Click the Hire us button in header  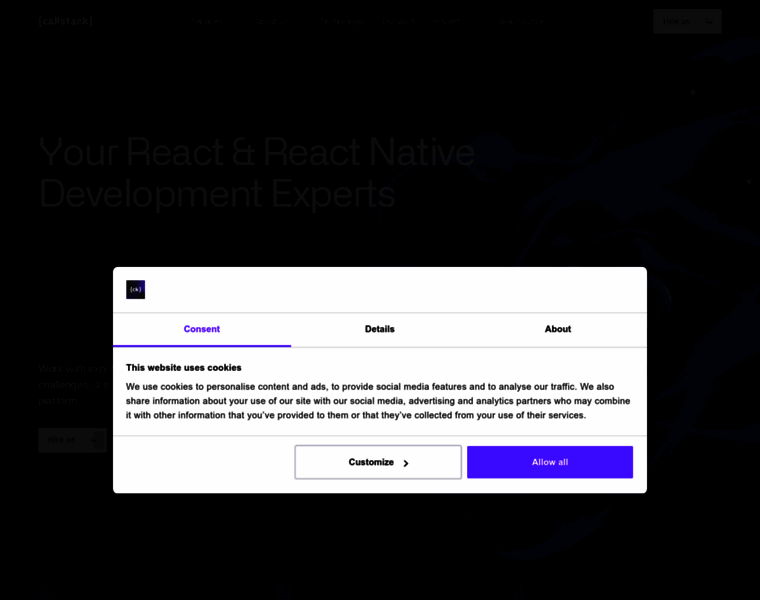click(687, 21)
